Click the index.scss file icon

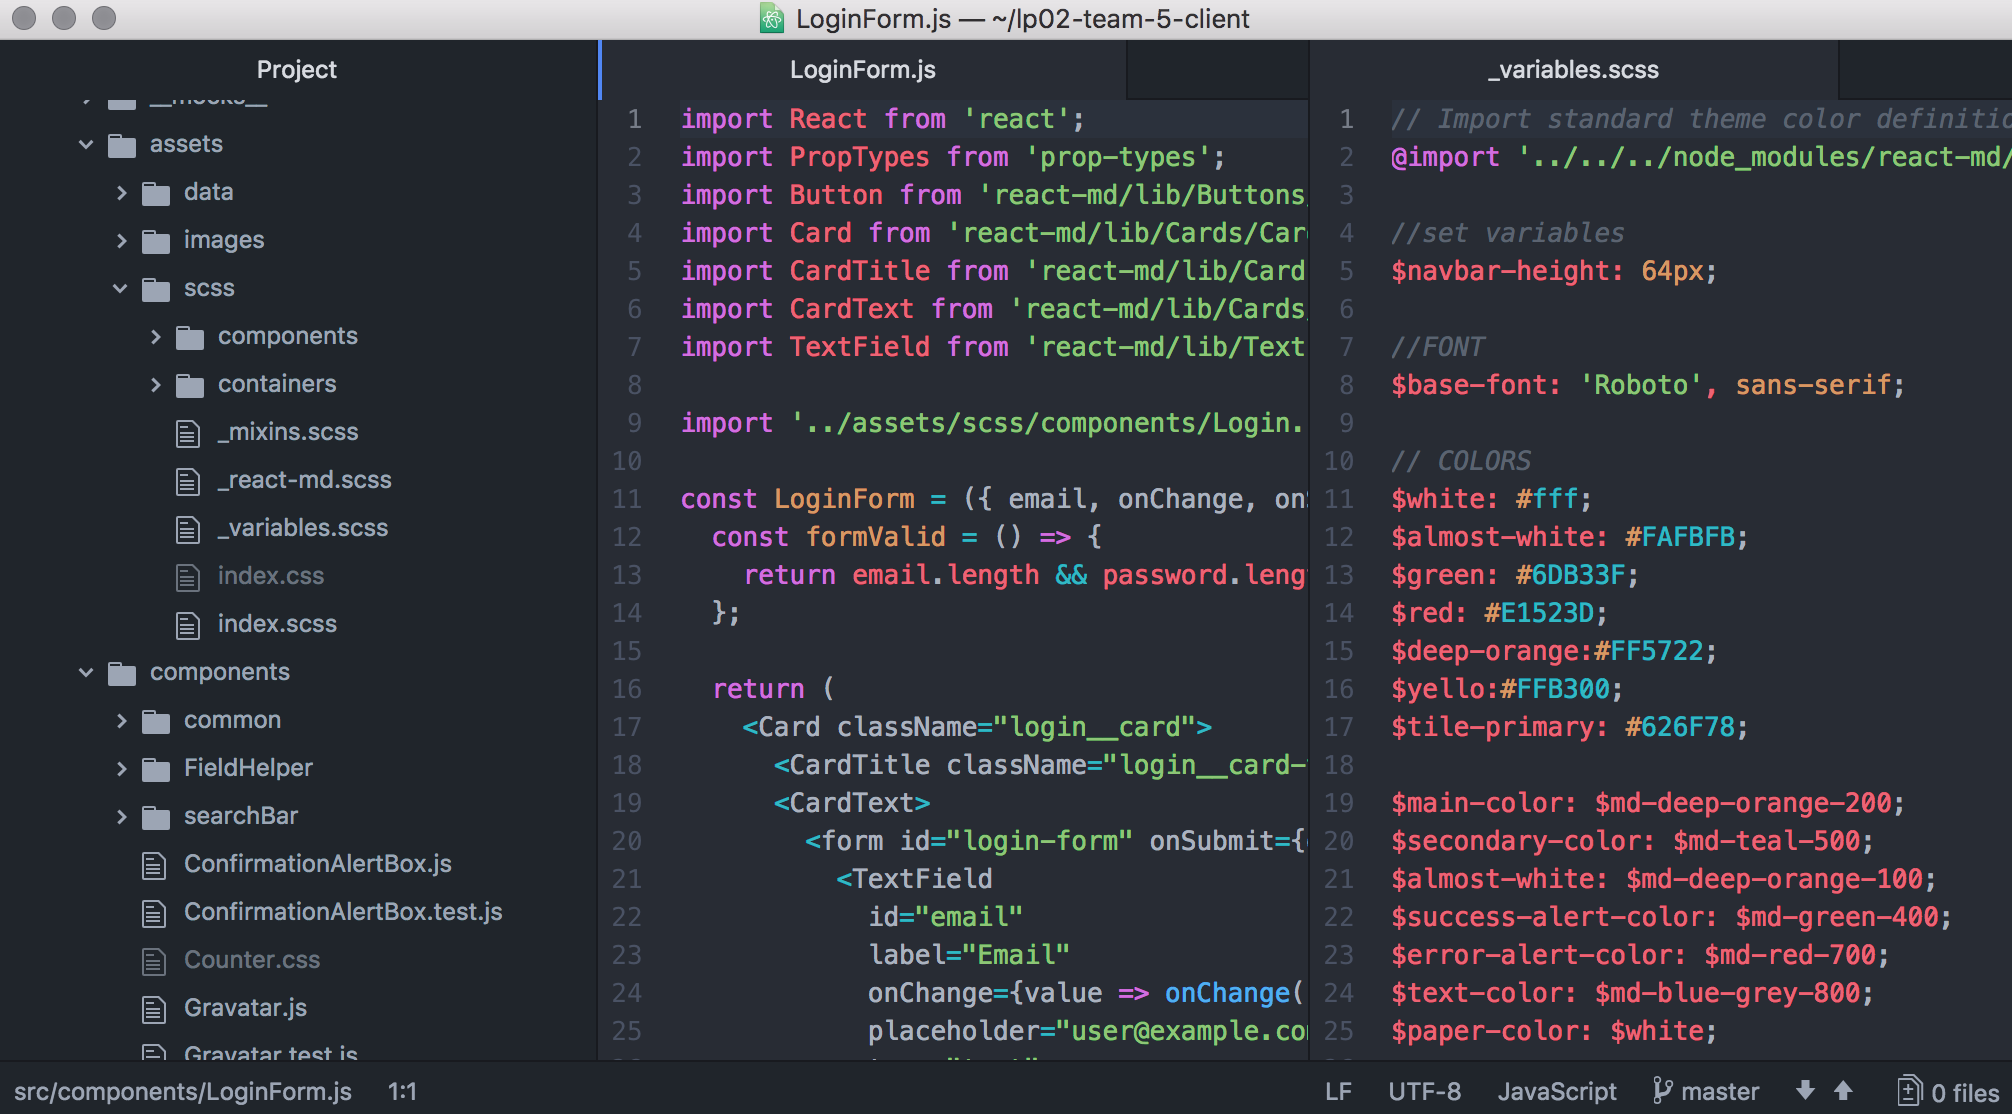click(x=188, y=626)
